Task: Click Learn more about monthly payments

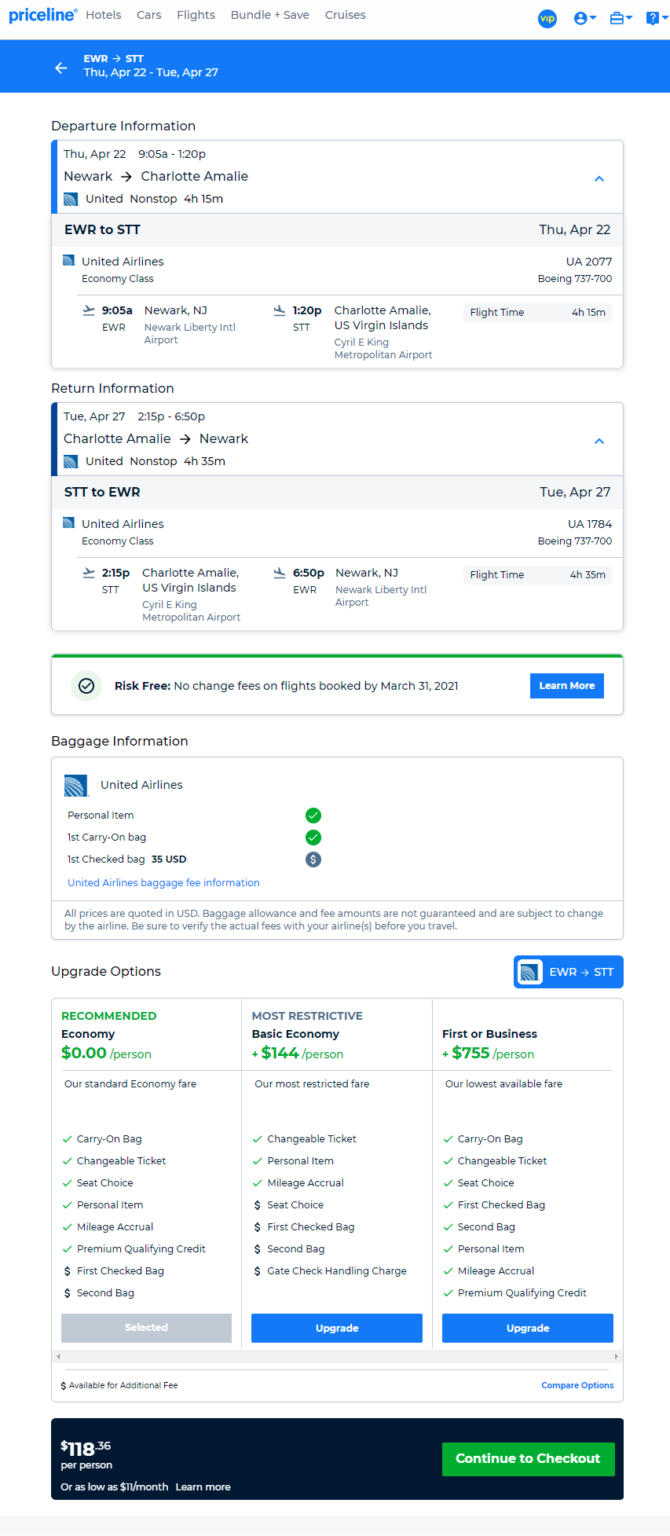Action: pyautogui.click(x=203, y=1487)
